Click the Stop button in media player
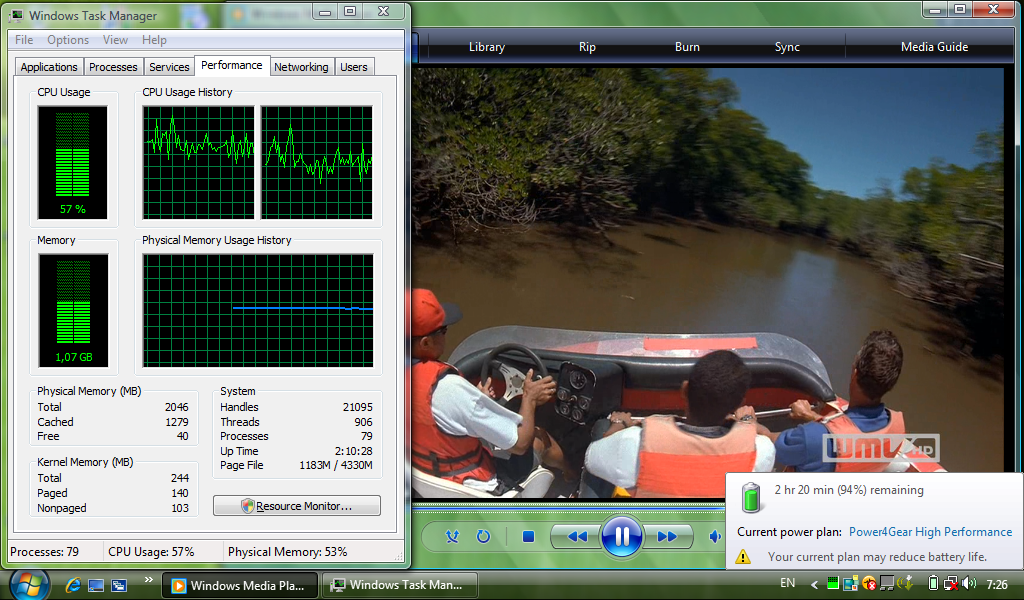This screenshot has height=600, width=1024. pos(528,537)
